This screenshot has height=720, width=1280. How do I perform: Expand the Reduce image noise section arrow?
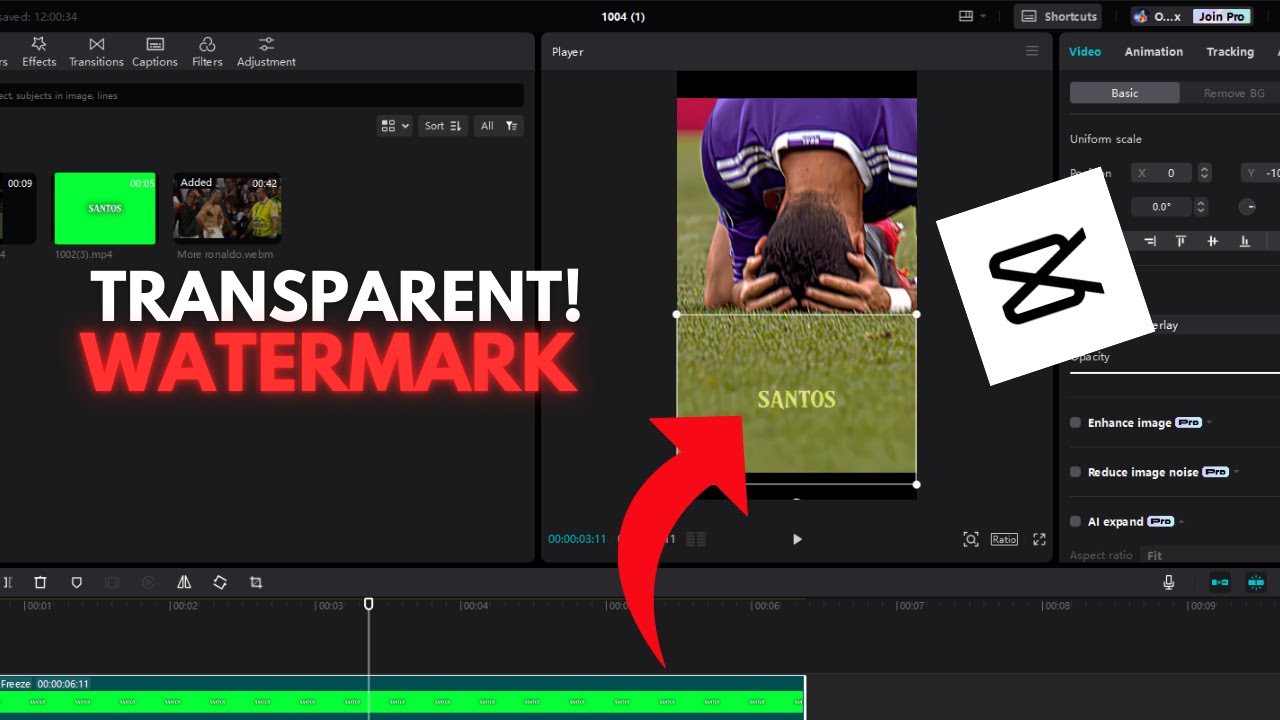(x=1236, y=472)
